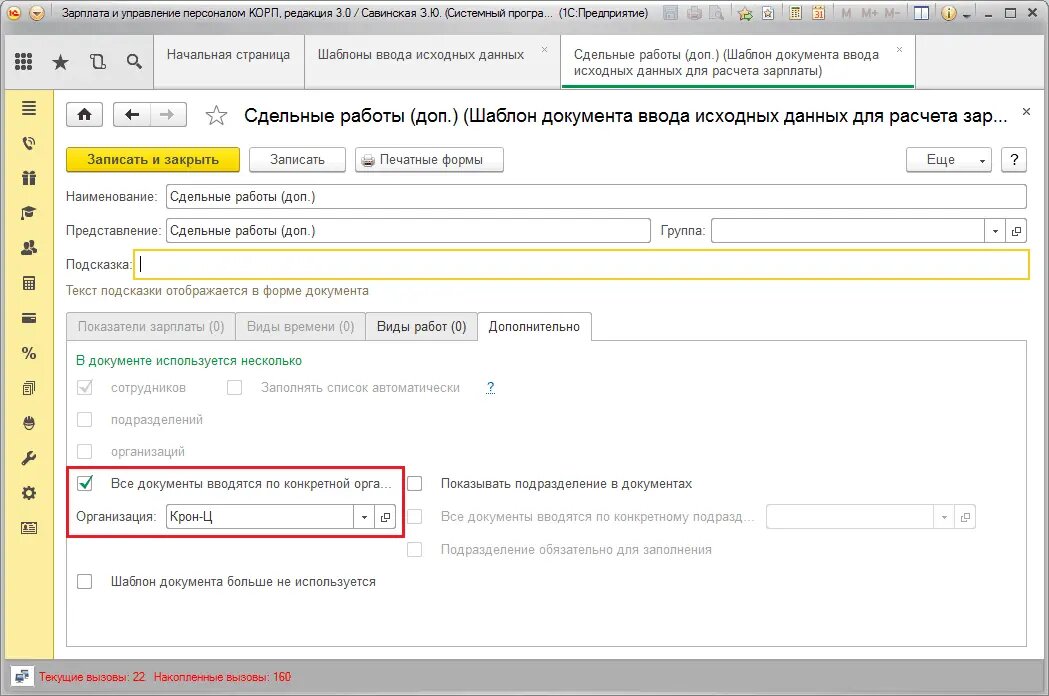Screen dimensions: 1049x696
Task: Toggle 'Все документы вводятся по конкретному подразд...' checkbox
Action: (x=415, y=517)
